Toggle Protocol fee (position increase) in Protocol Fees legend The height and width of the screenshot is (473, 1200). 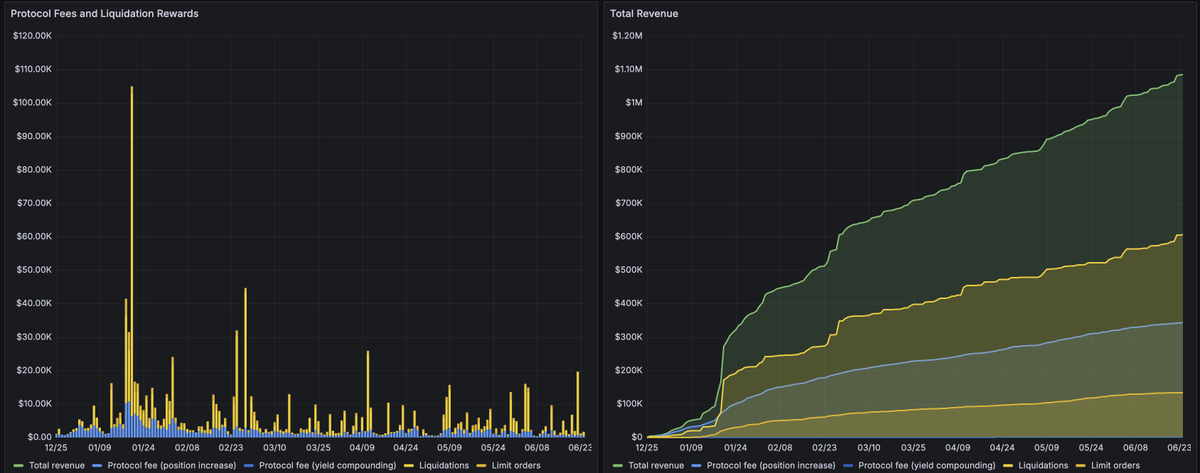pos(170,465)
